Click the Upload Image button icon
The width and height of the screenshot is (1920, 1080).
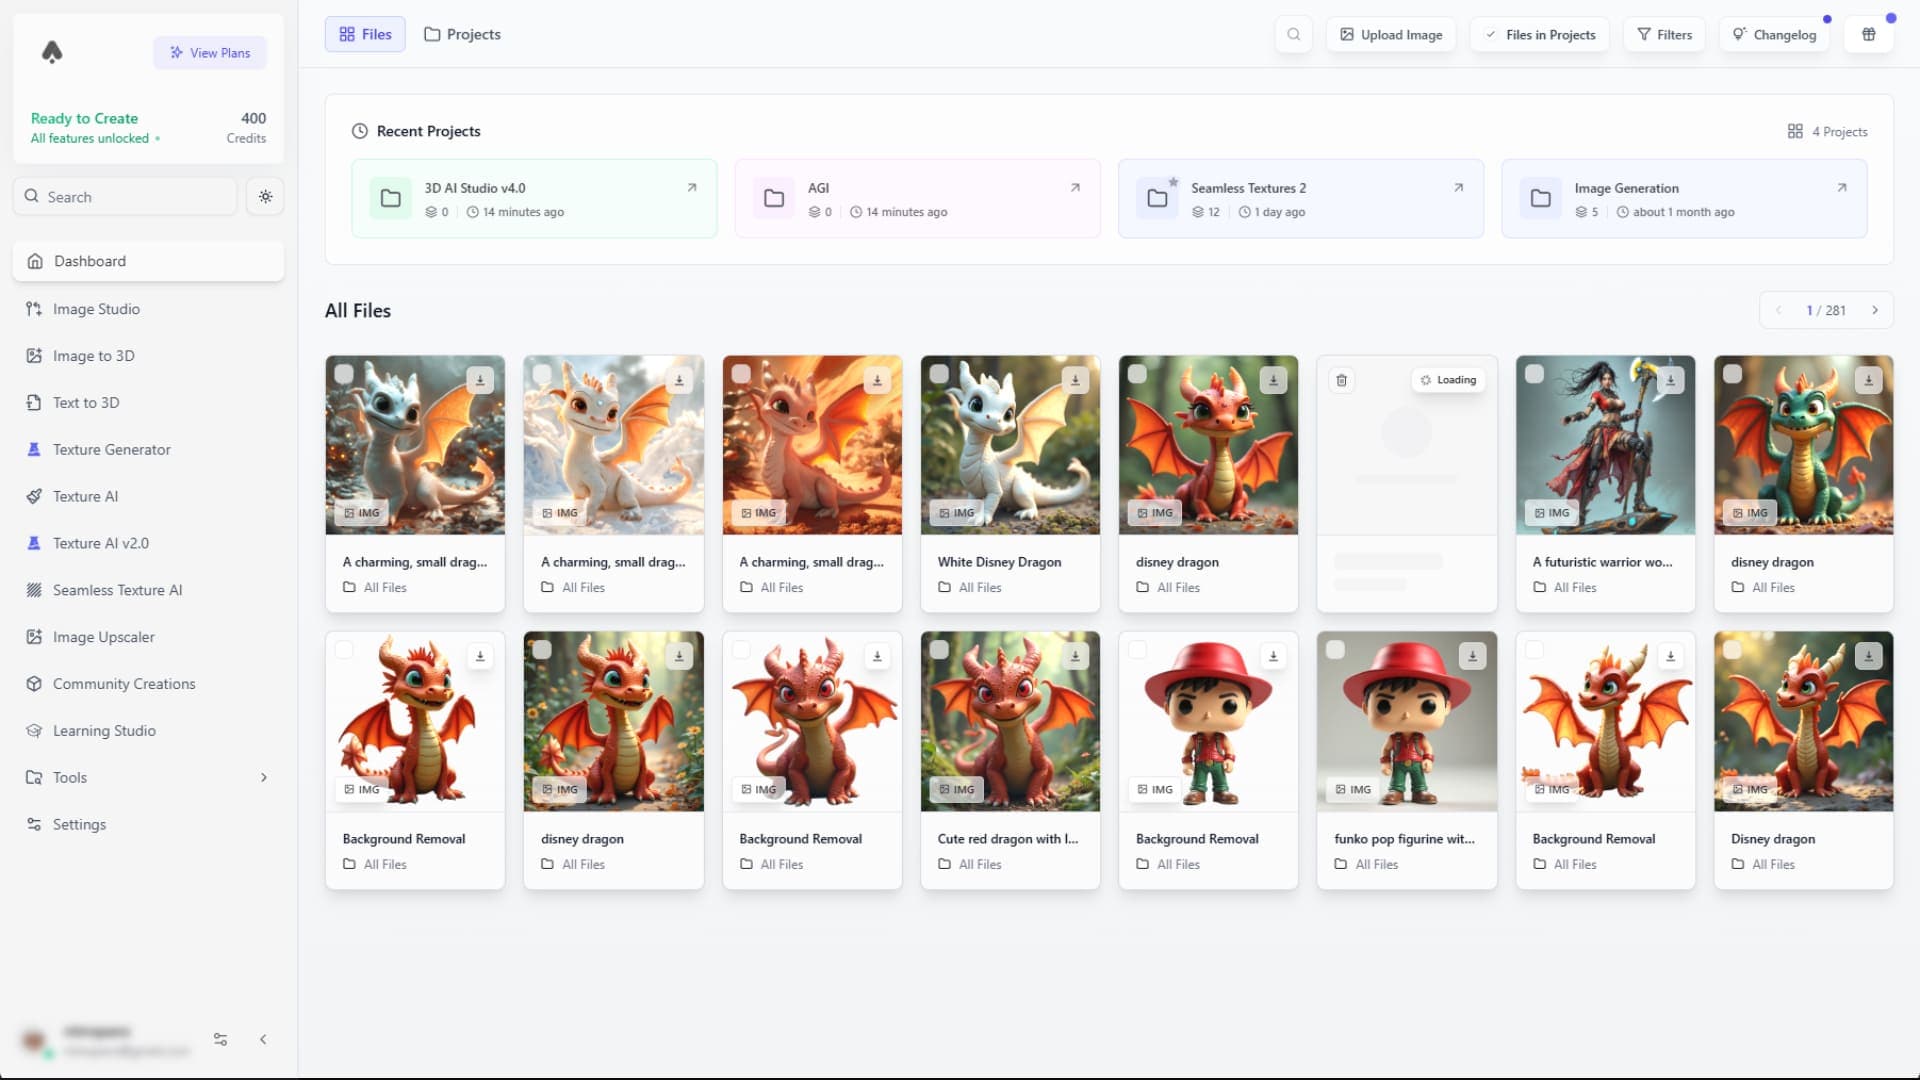point(1346,34)
